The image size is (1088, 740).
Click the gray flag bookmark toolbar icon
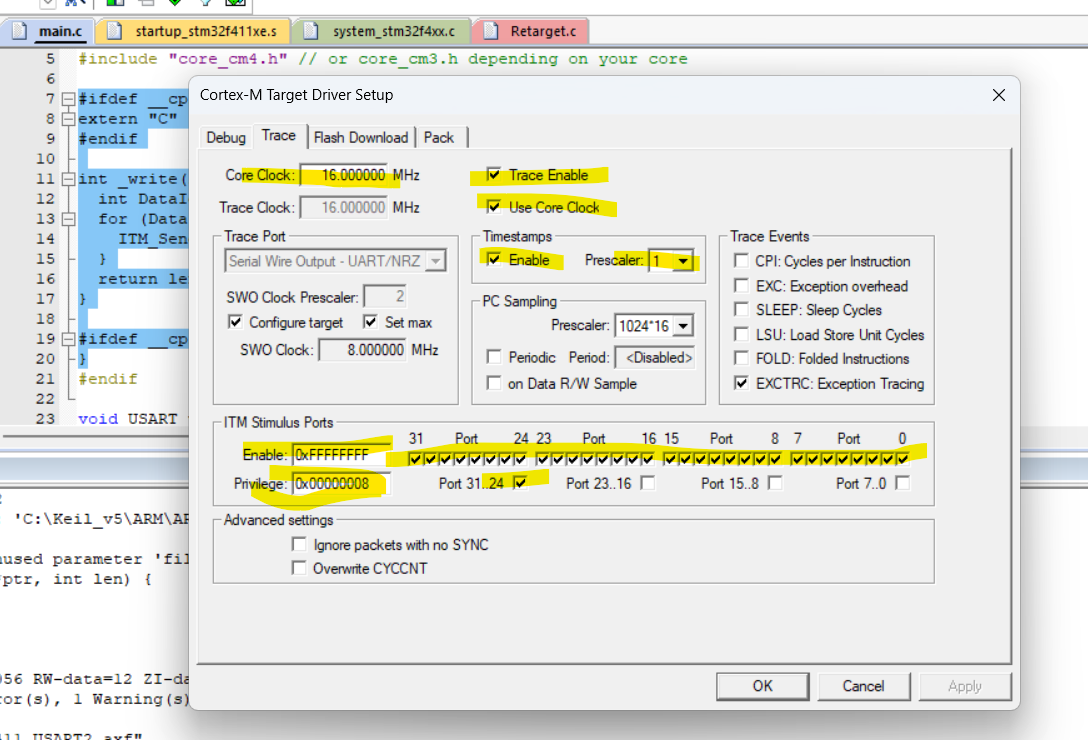[x=147, y=4]
